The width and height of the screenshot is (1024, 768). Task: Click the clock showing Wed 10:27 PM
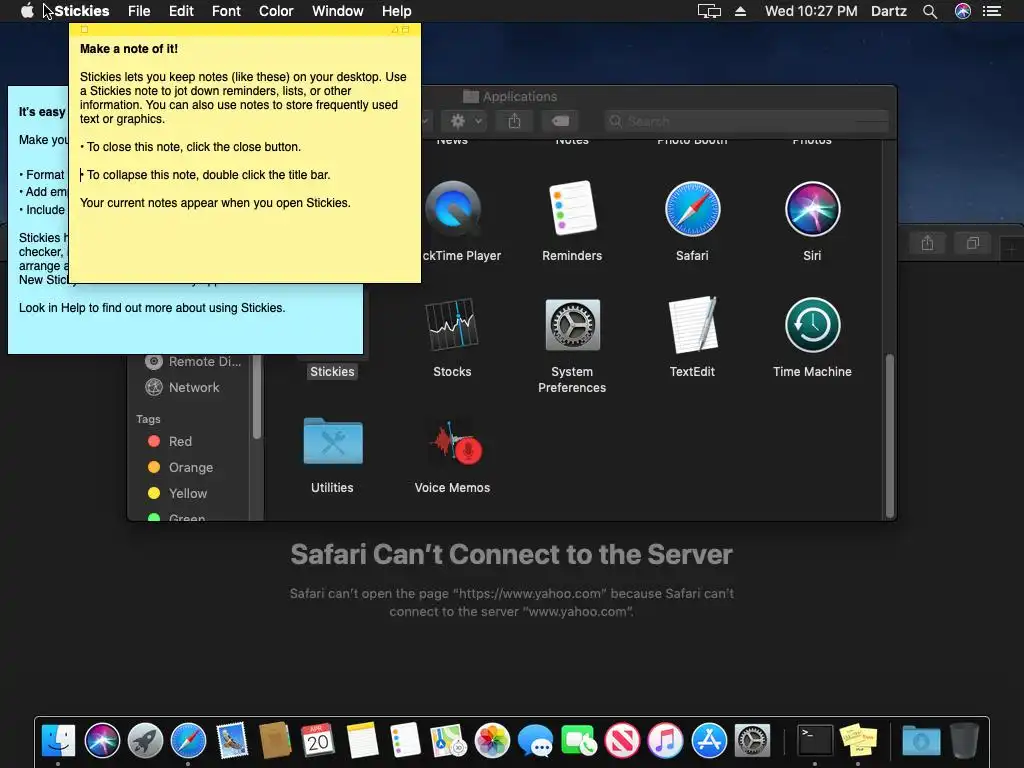[x=811, y=11]
